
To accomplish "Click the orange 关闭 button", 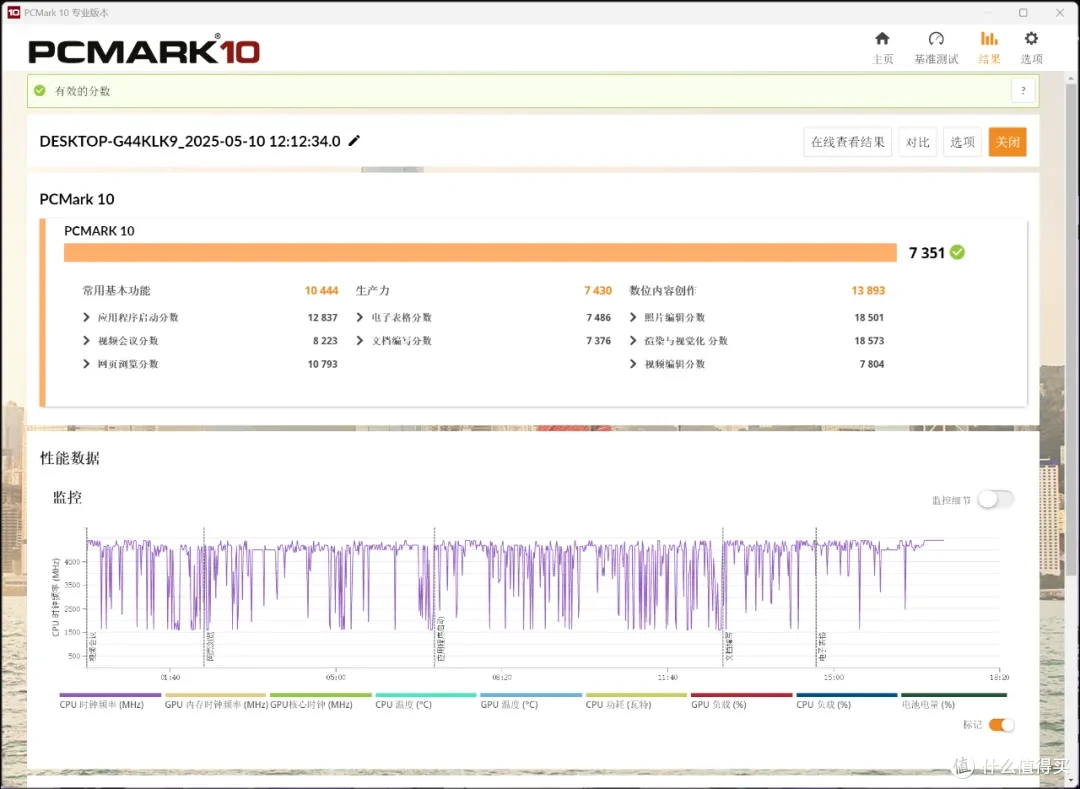I will (x=1007, y=142).
